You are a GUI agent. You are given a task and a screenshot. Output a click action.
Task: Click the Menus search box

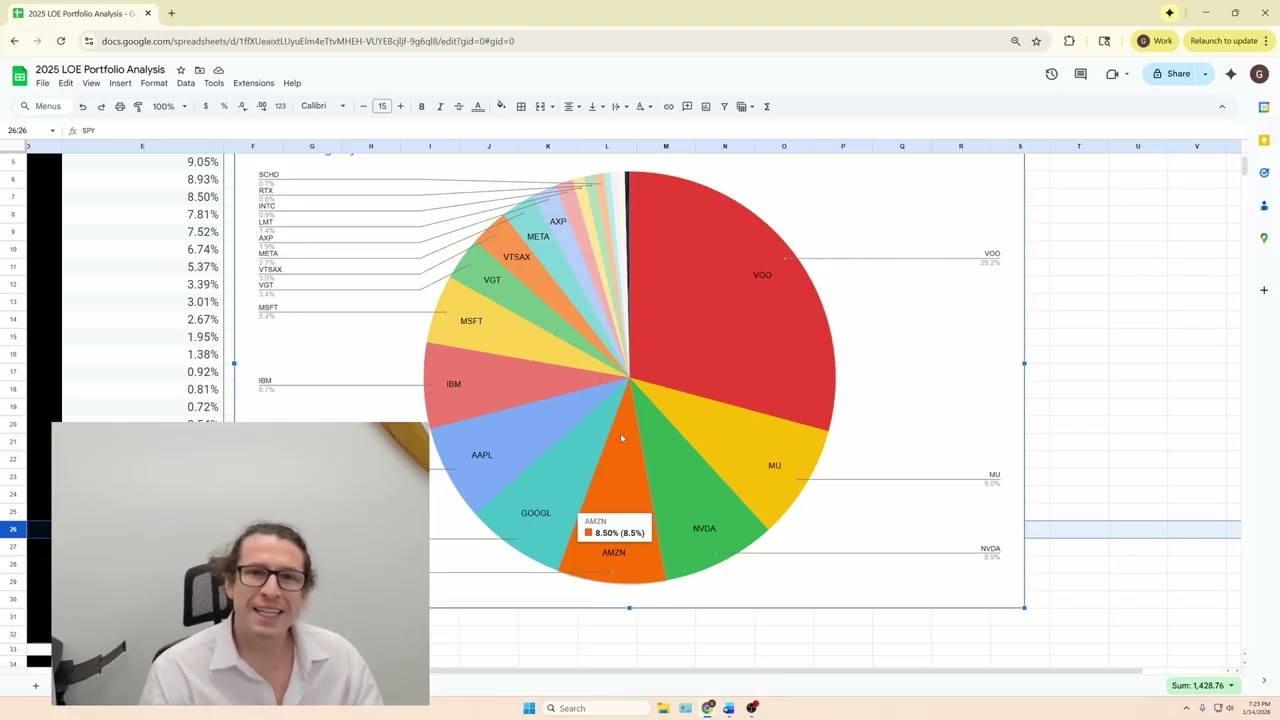(x=41, y=106)
